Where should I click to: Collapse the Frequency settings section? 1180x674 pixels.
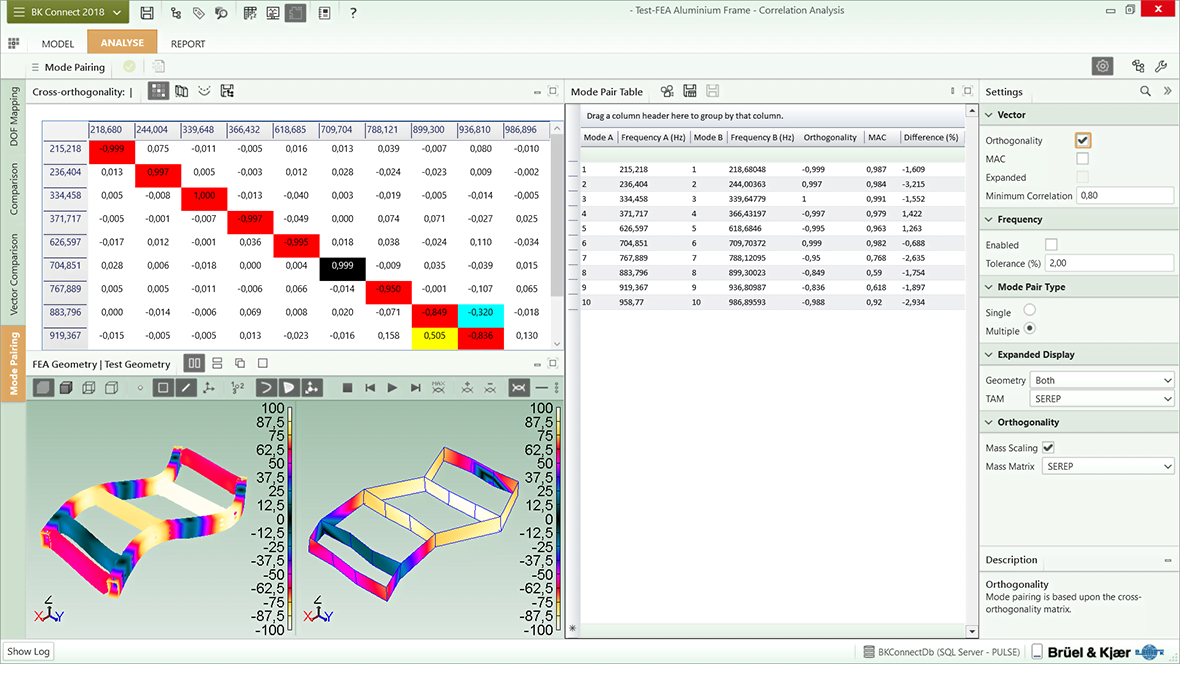tap(988, 219)
